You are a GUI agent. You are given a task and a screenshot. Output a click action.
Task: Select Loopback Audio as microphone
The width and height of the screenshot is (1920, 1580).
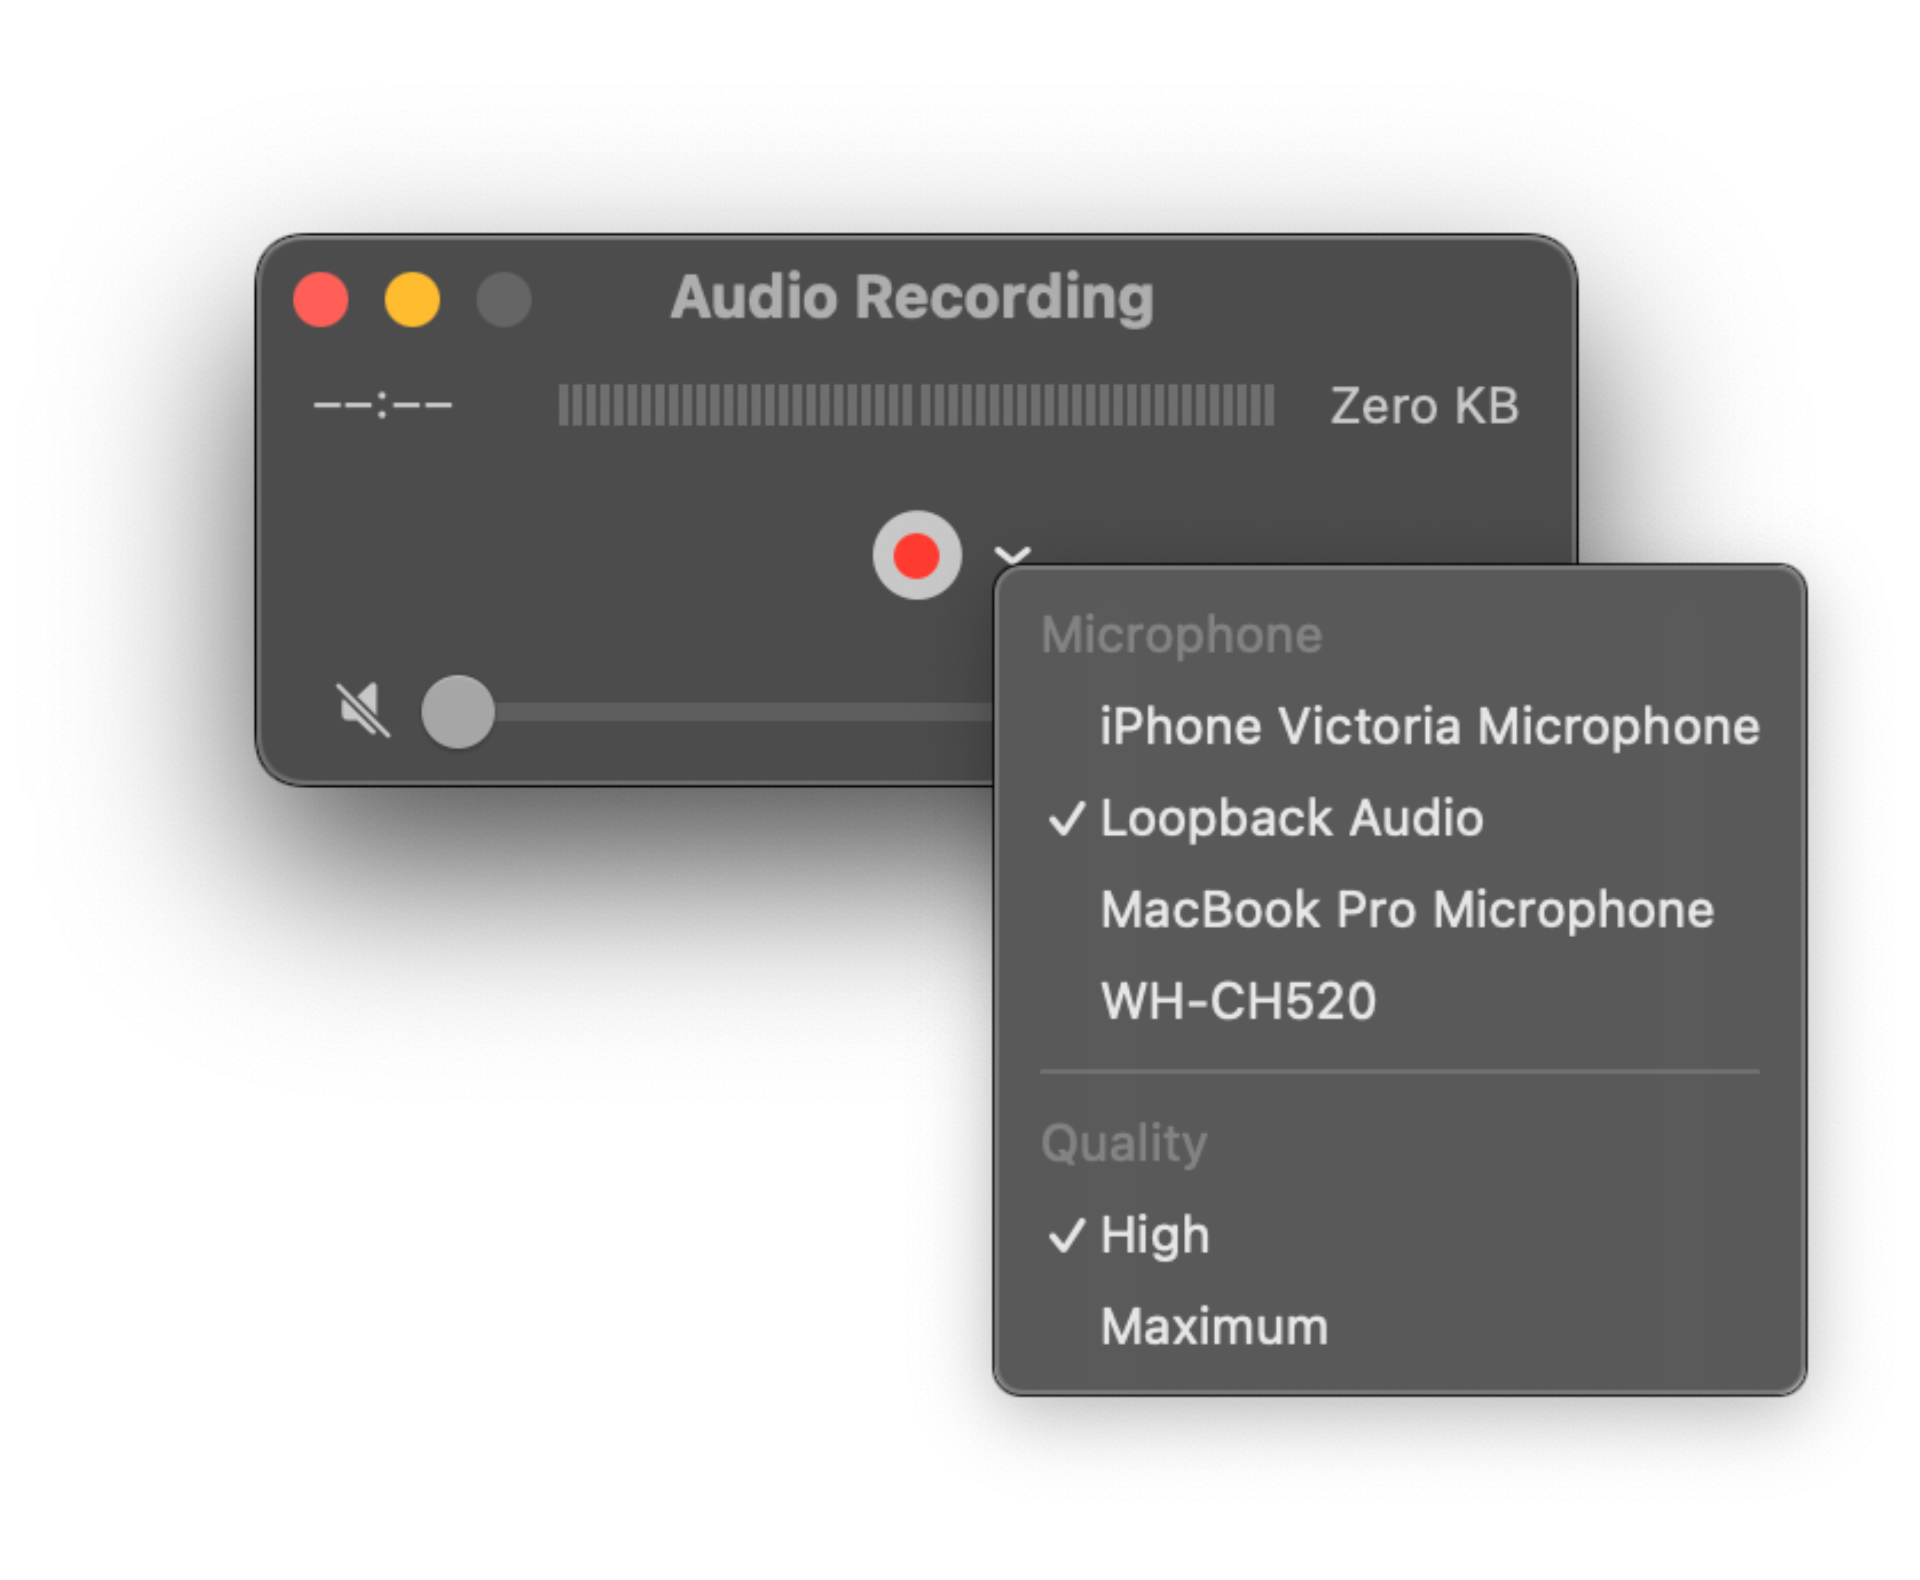1399,818
